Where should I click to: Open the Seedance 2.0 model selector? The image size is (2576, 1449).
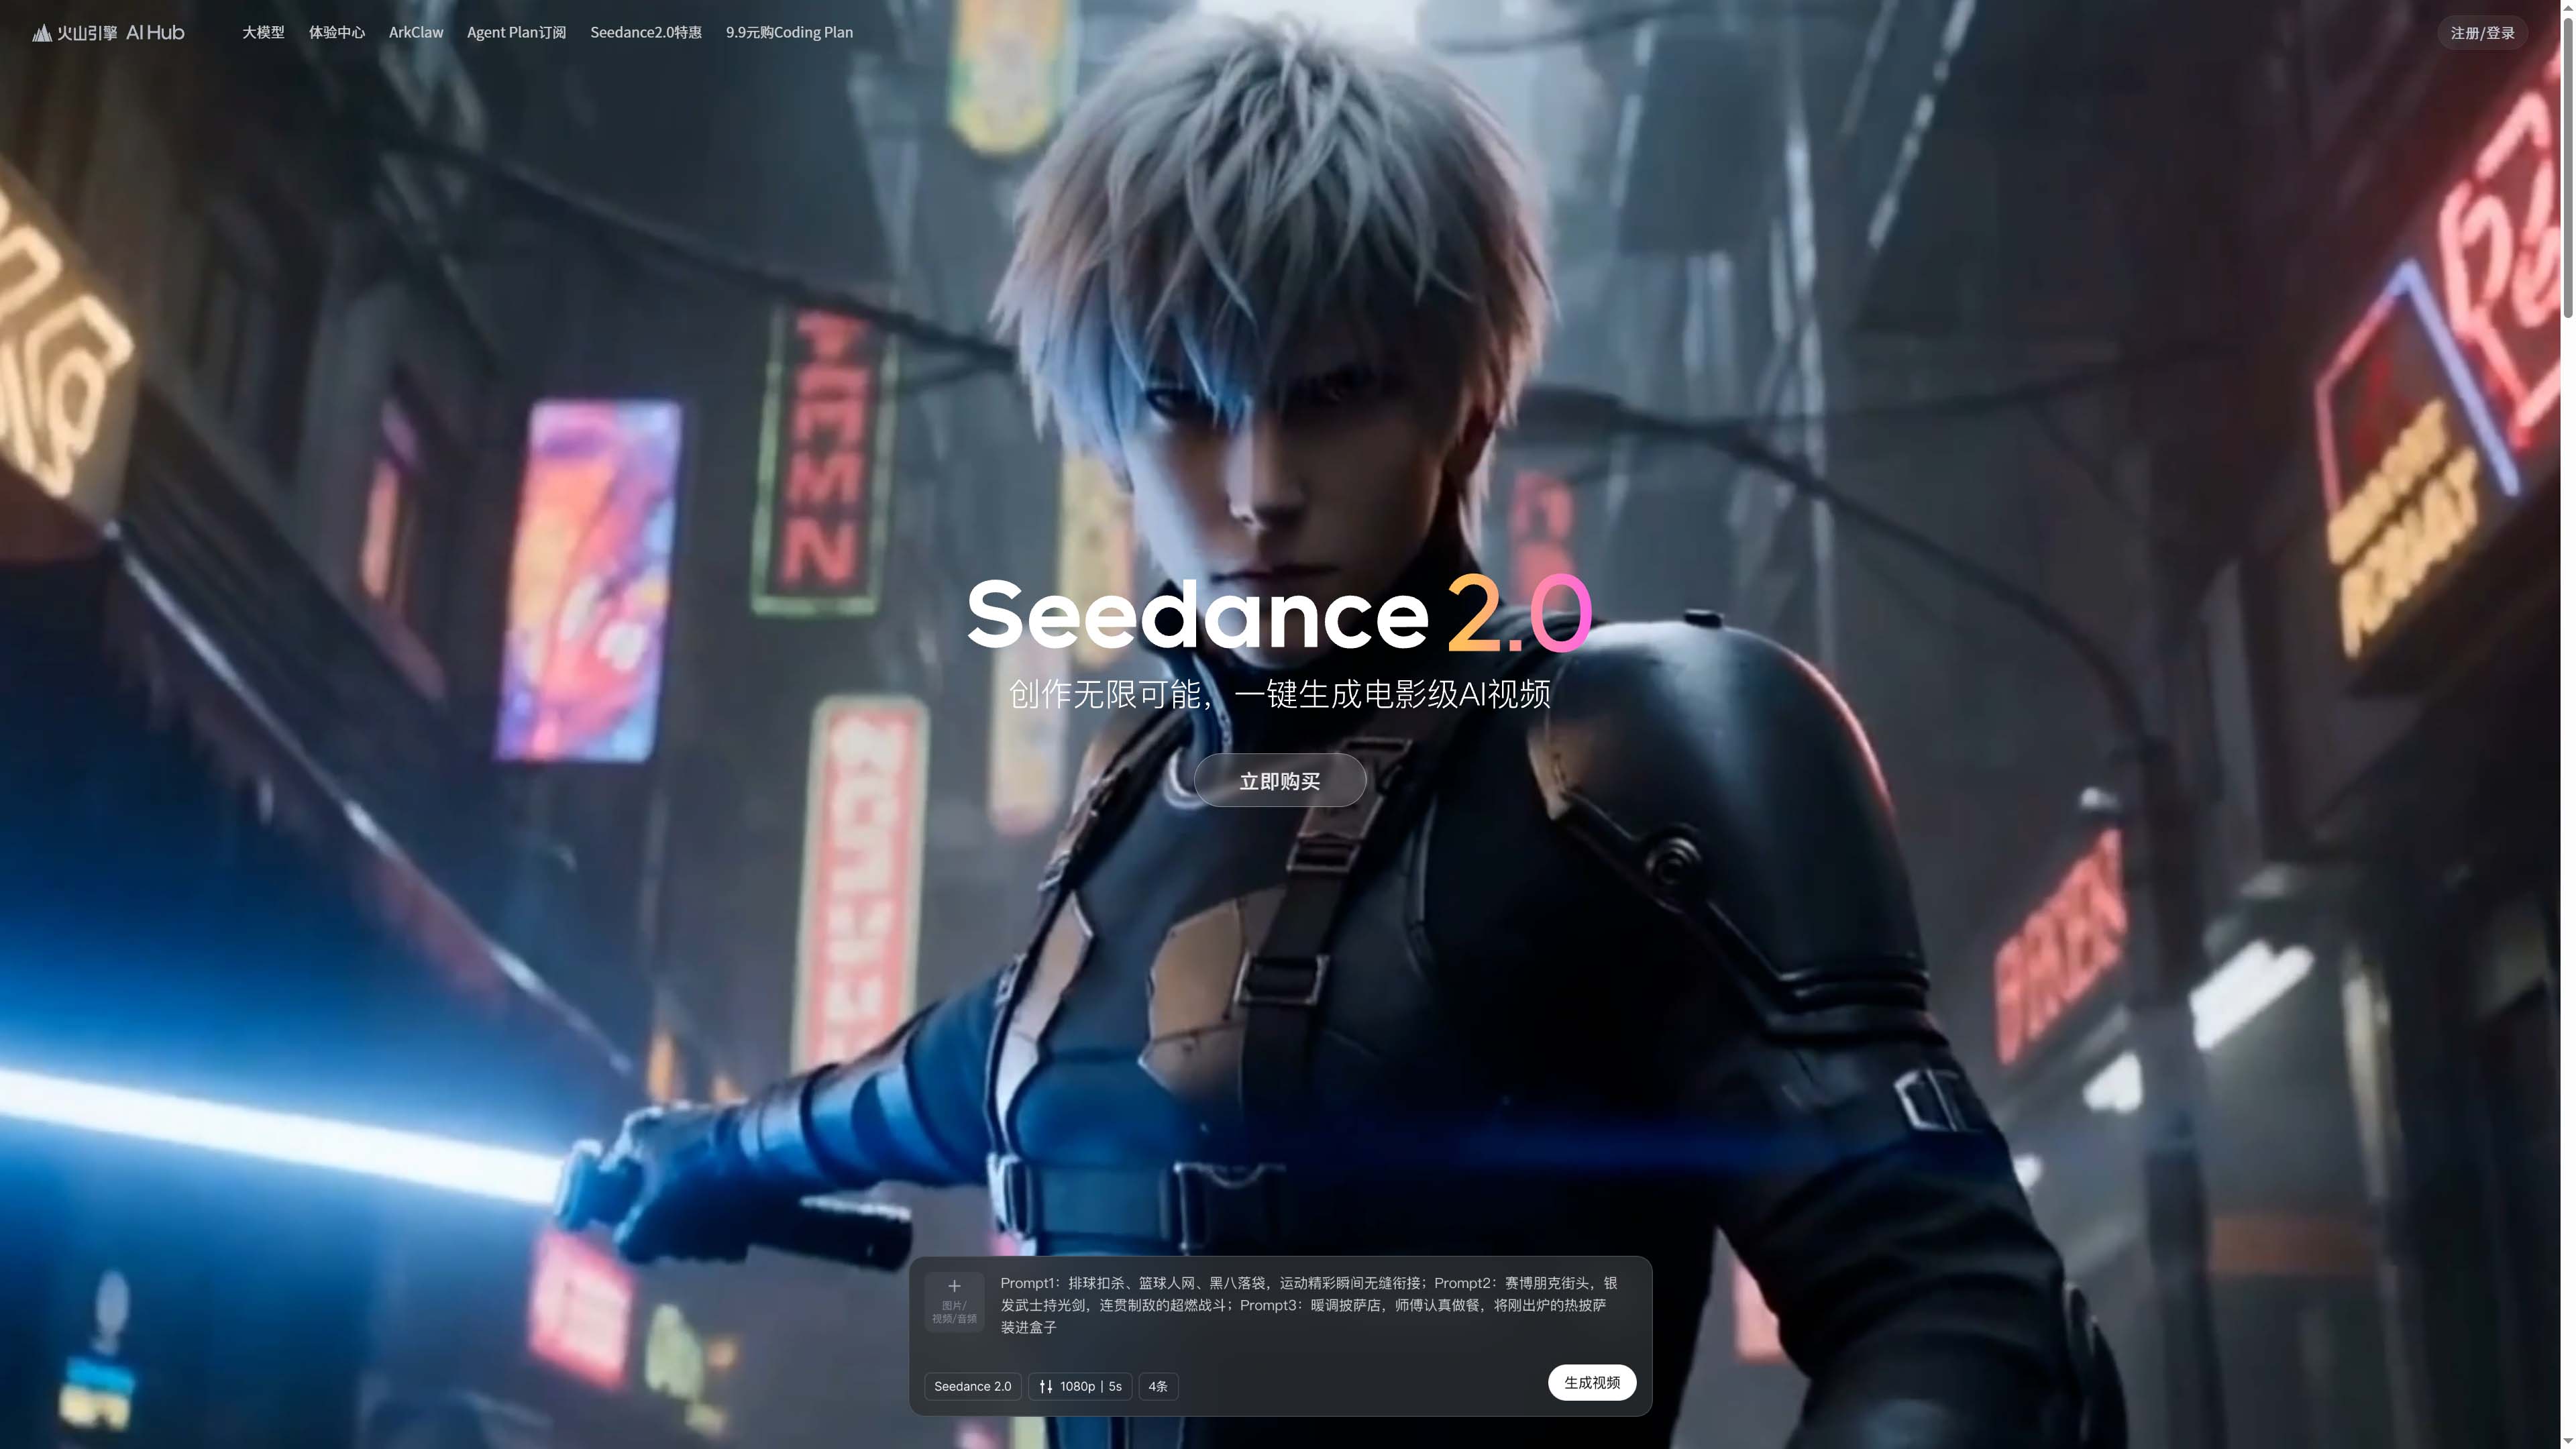pyautogui.click(x=972, y=1386)
